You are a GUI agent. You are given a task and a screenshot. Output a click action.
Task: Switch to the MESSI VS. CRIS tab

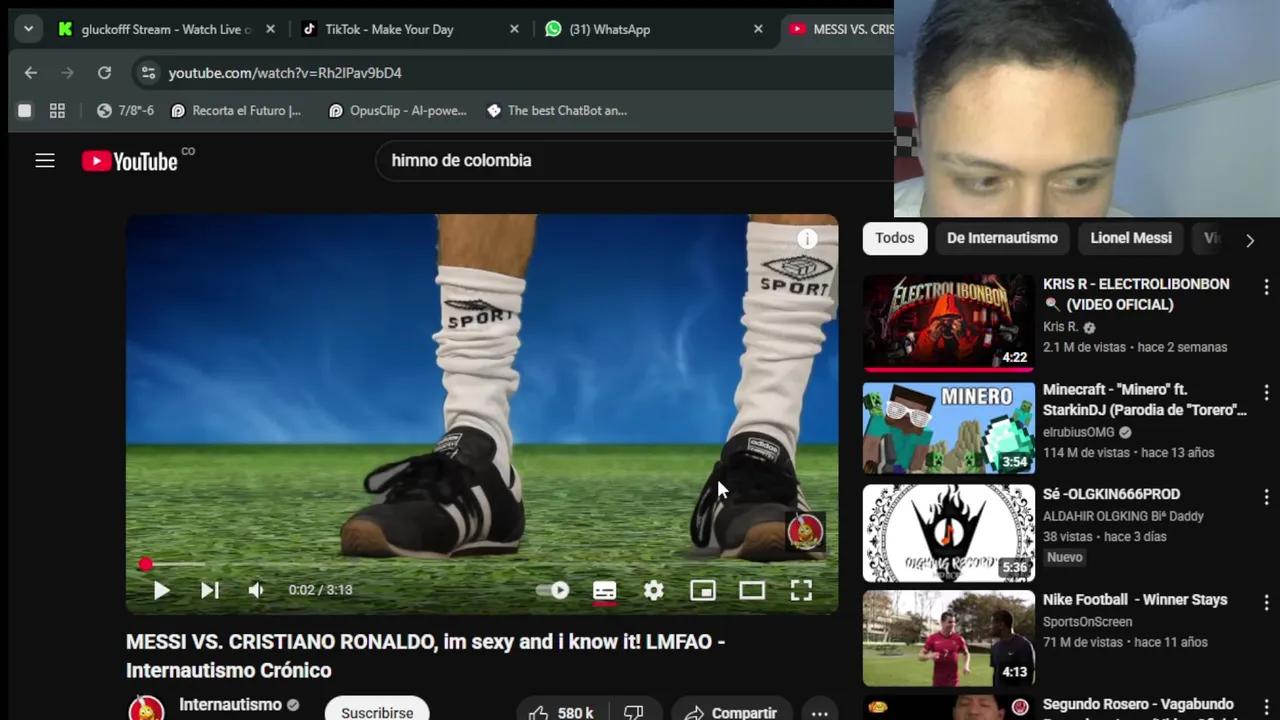[x=838, y=29]
